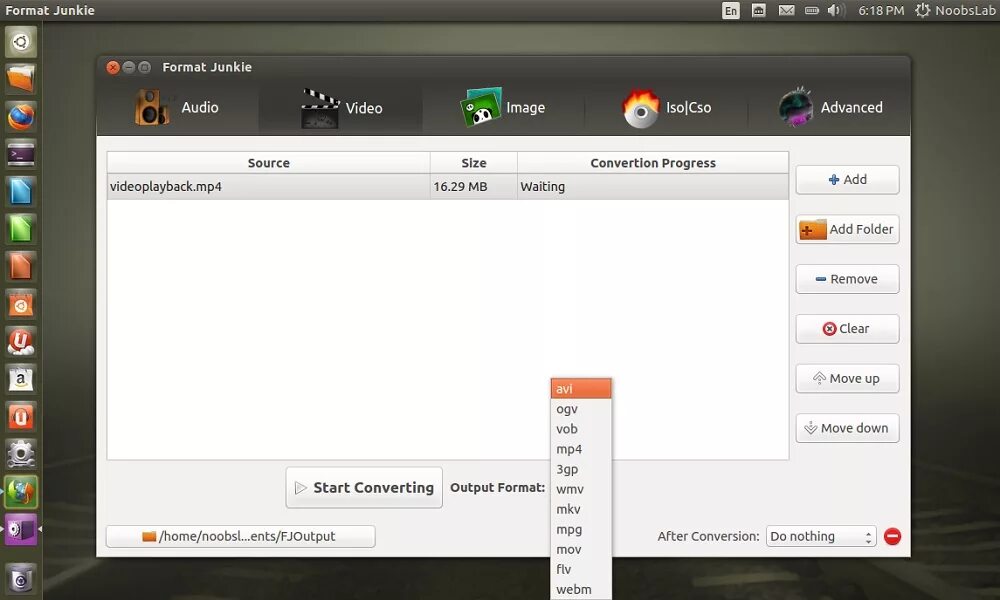Move the selected file down
This screenshot has height=600, width=1000.
(847, 428)
